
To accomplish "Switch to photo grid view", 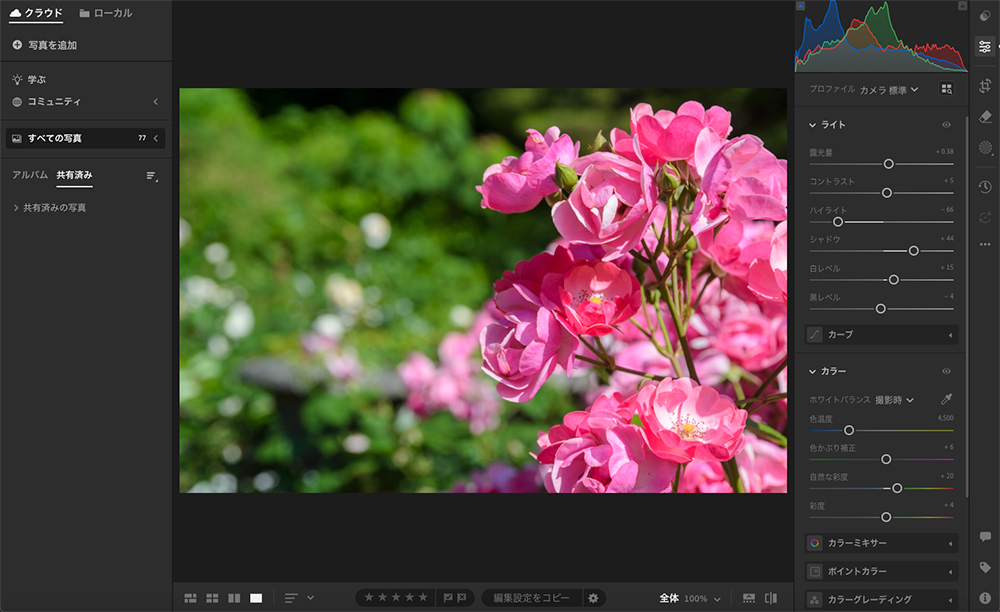I will coord(191,598).
